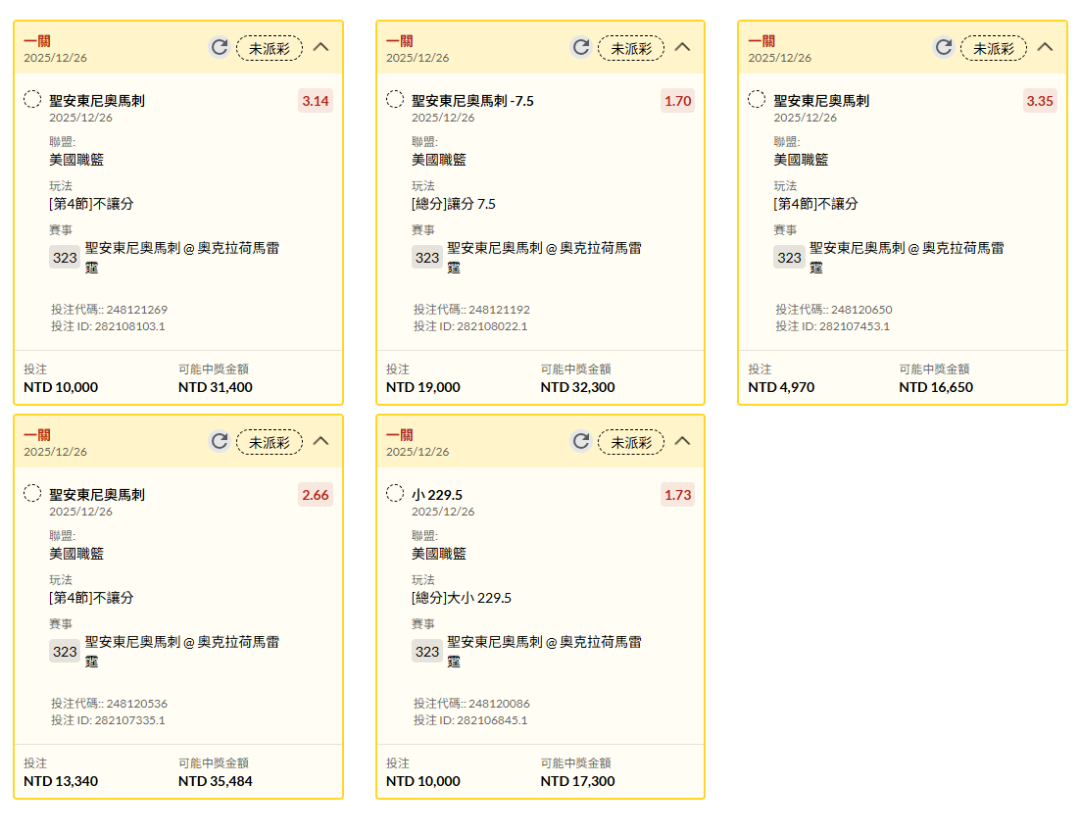The width and height of the screenshot is (1080, 835).
Task: Click the 323 event badge in the 3.14 odds card
Action: tap(65, 257)
